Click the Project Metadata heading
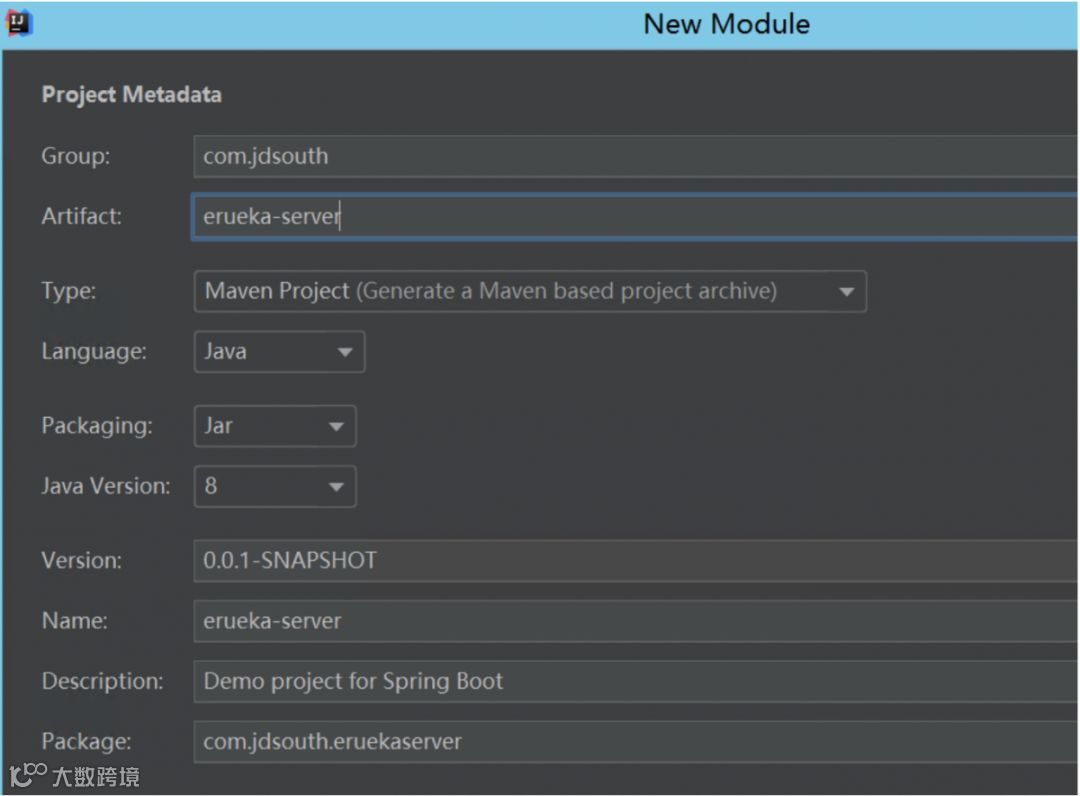This screenshot has height=796, width=1080. [131, 95]
